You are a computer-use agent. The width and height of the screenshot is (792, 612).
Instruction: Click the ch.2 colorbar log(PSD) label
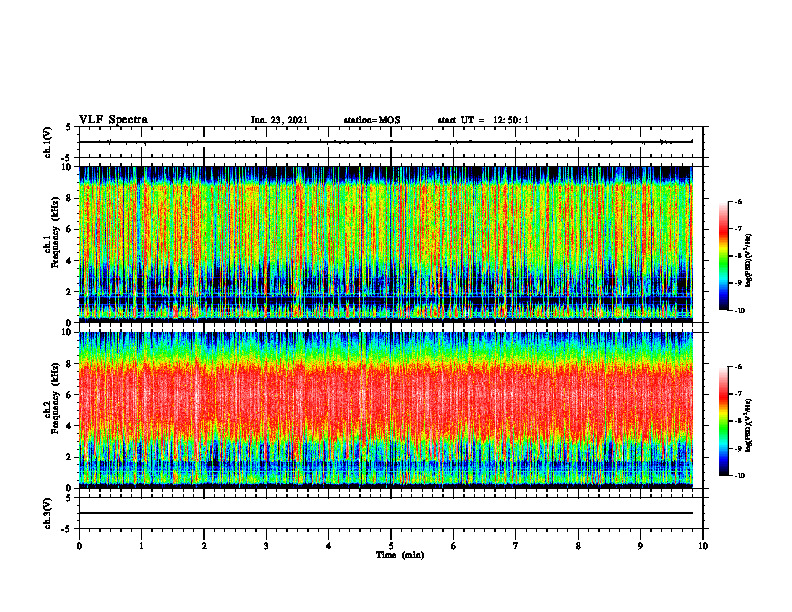[x=749, y=425]
